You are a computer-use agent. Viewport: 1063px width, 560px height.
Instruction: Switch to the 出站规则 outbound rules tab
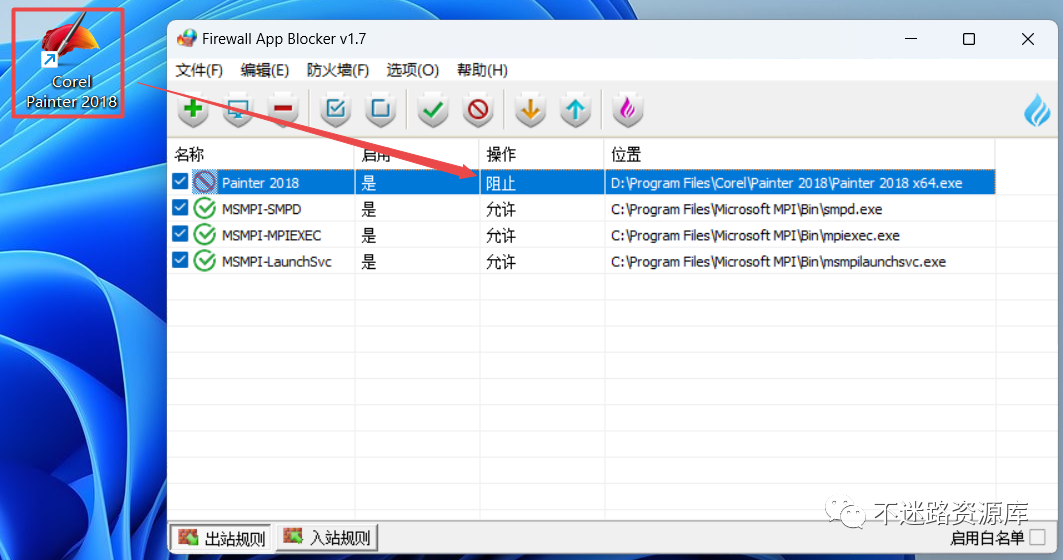(221, 538)
